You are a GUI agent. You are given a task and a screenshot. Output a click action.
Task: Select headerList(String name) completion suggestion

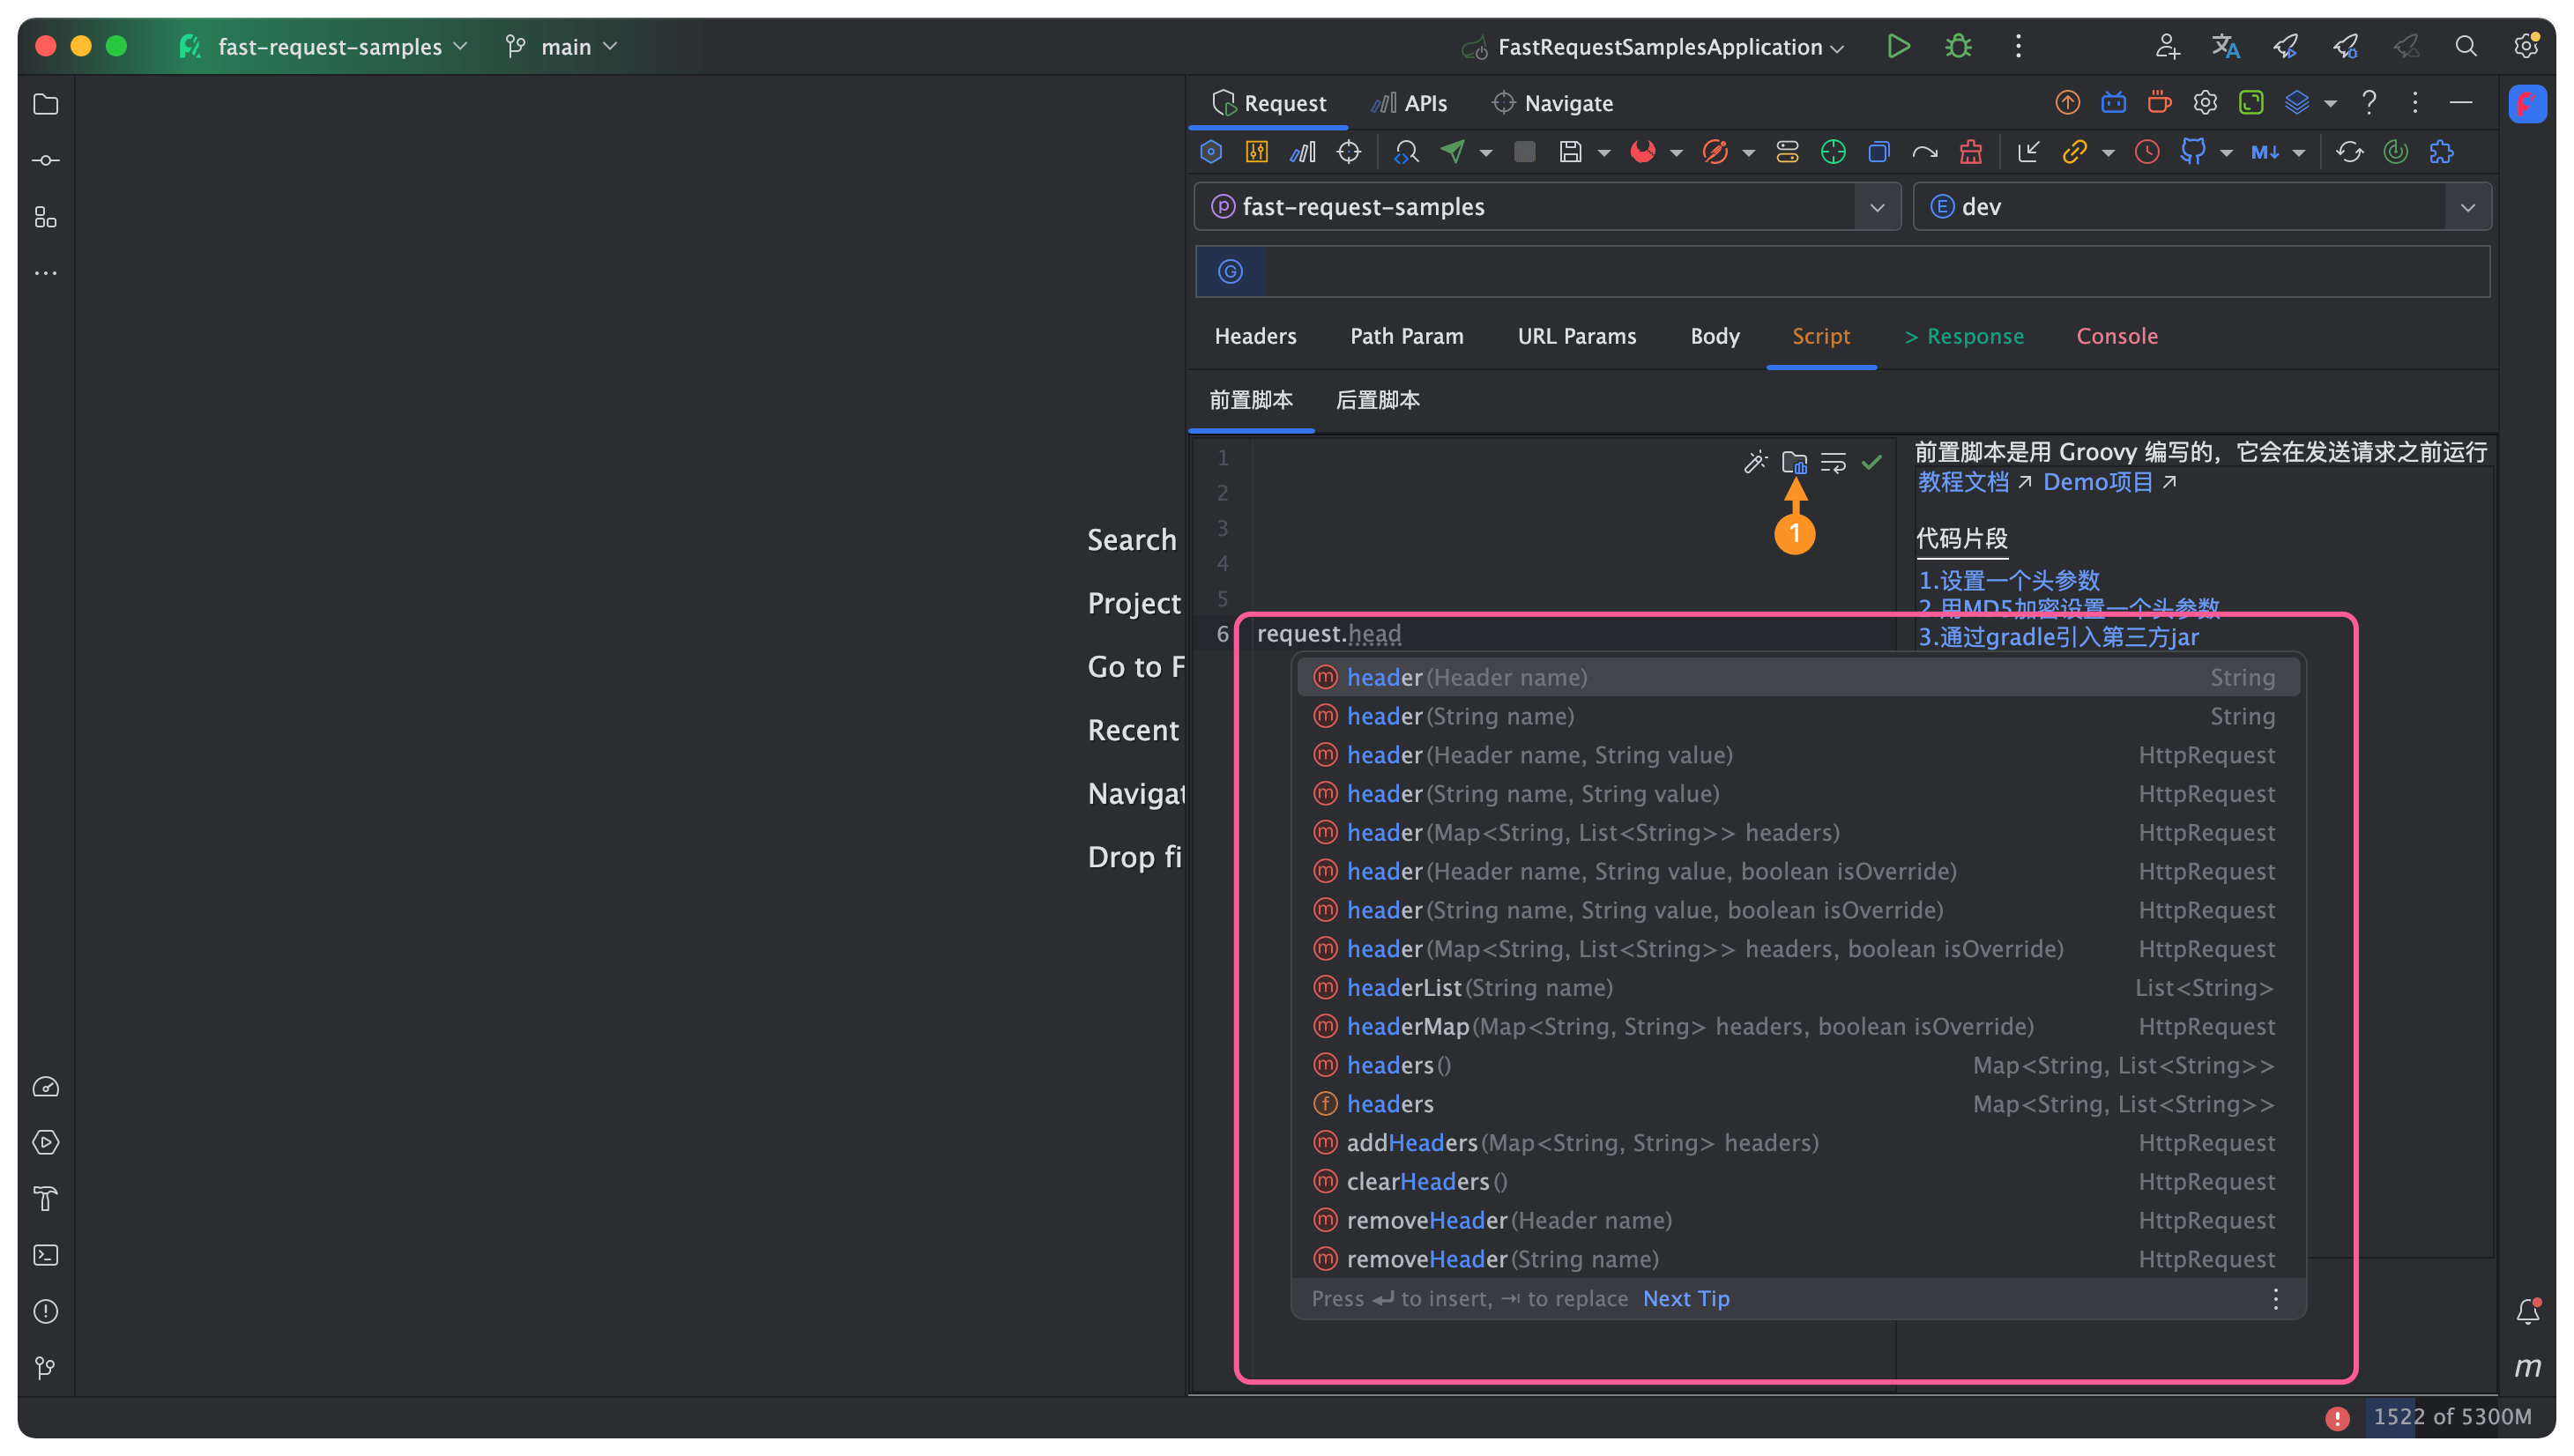tap(1479, 987)
